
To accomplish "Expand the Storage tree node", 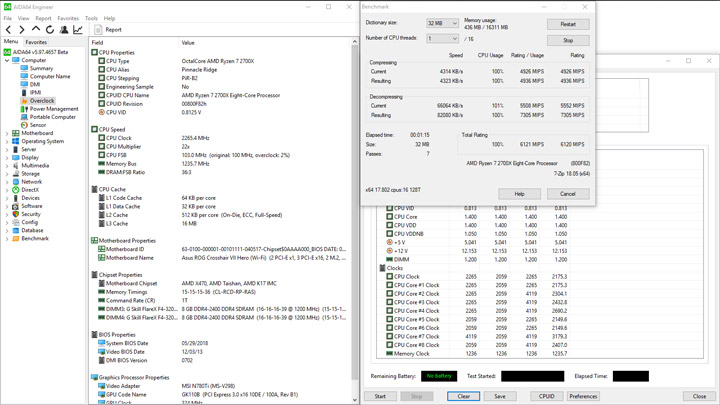I will click(x=7, y=174).
